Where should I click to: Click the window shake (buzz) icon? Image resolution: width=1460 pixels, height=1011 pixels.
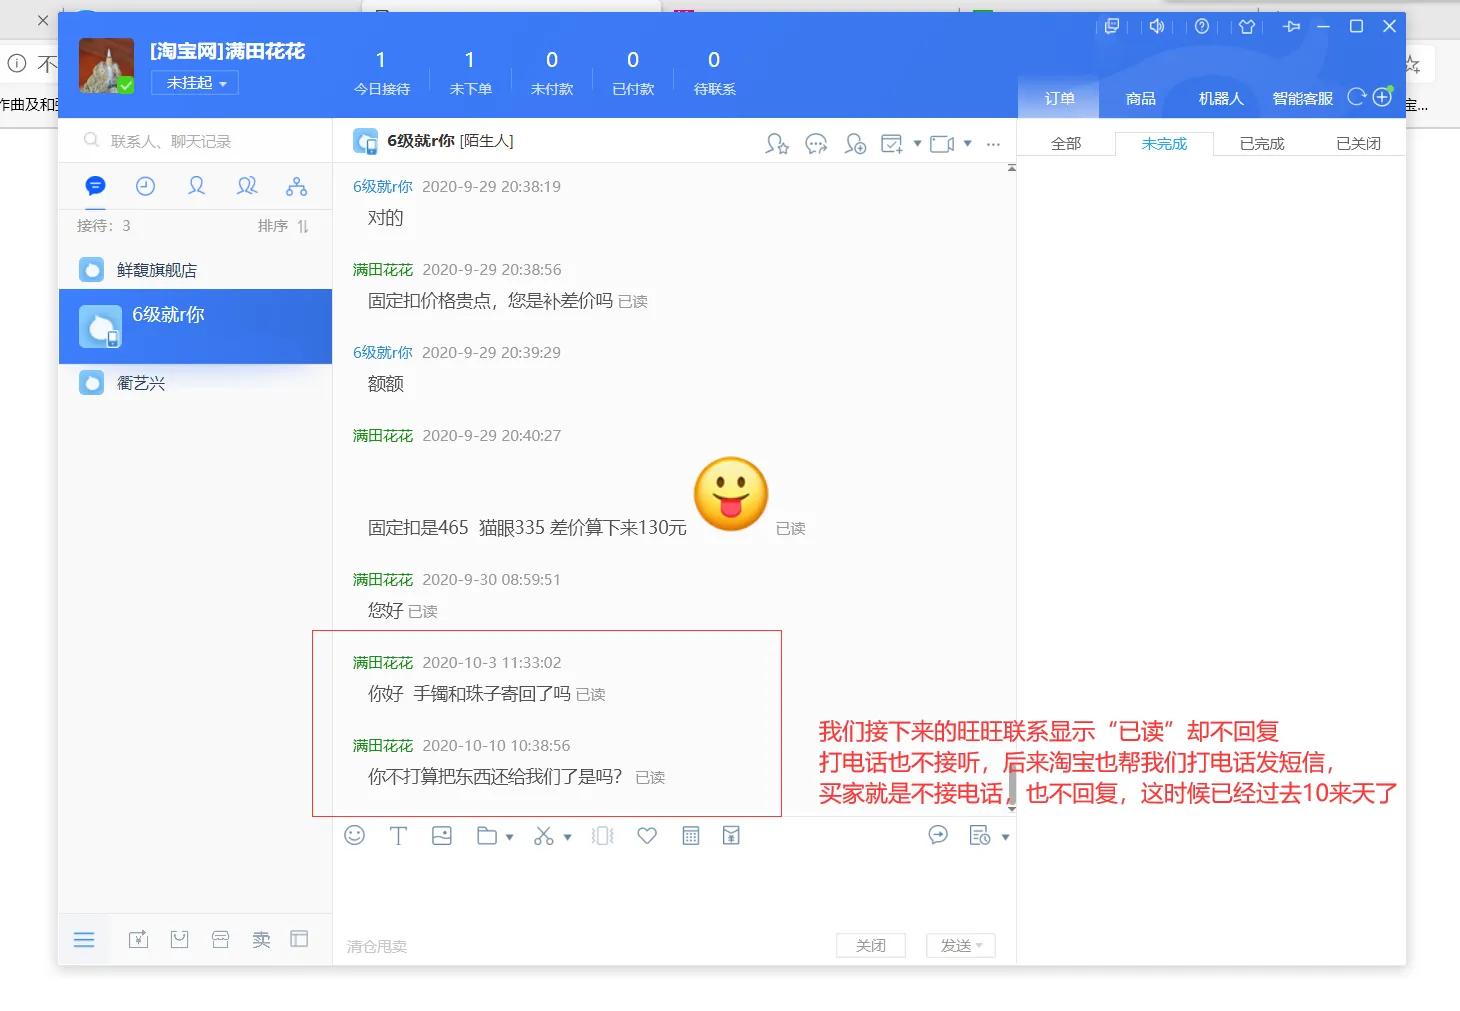(x=602, y=835)
